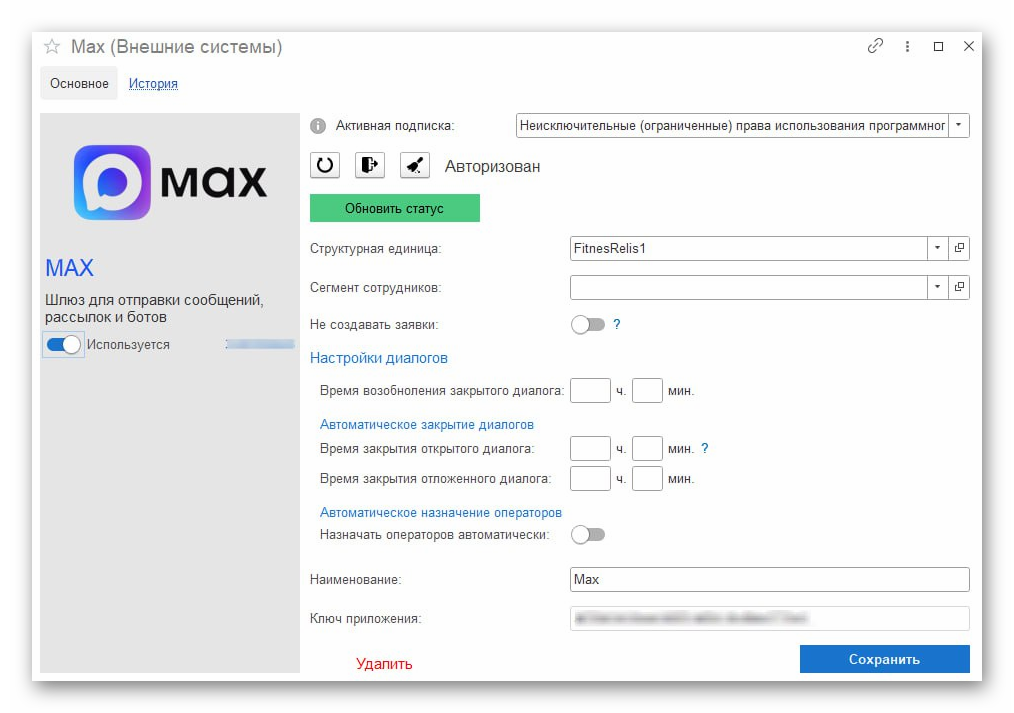Click the refresh circular arrow icon
The image size is (1014, 713).
coord(325,165)
